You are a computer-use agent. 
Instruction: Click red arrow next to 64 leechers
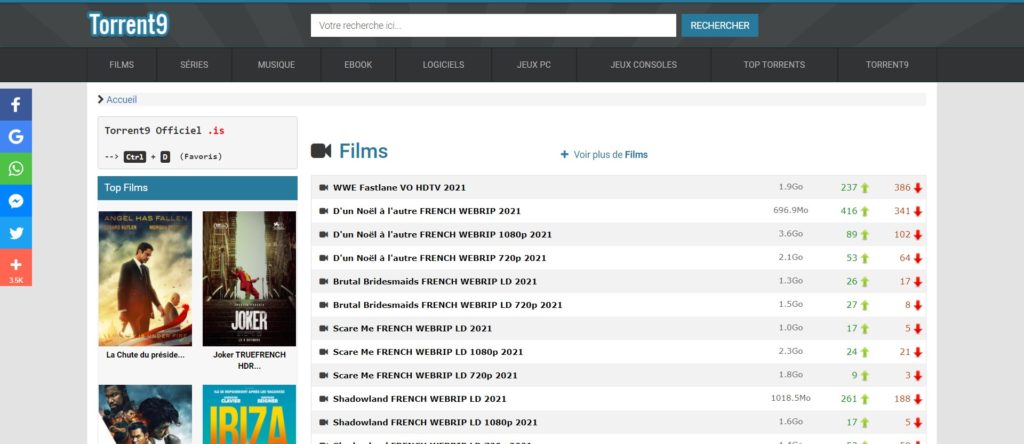click(x=918, y=259)
